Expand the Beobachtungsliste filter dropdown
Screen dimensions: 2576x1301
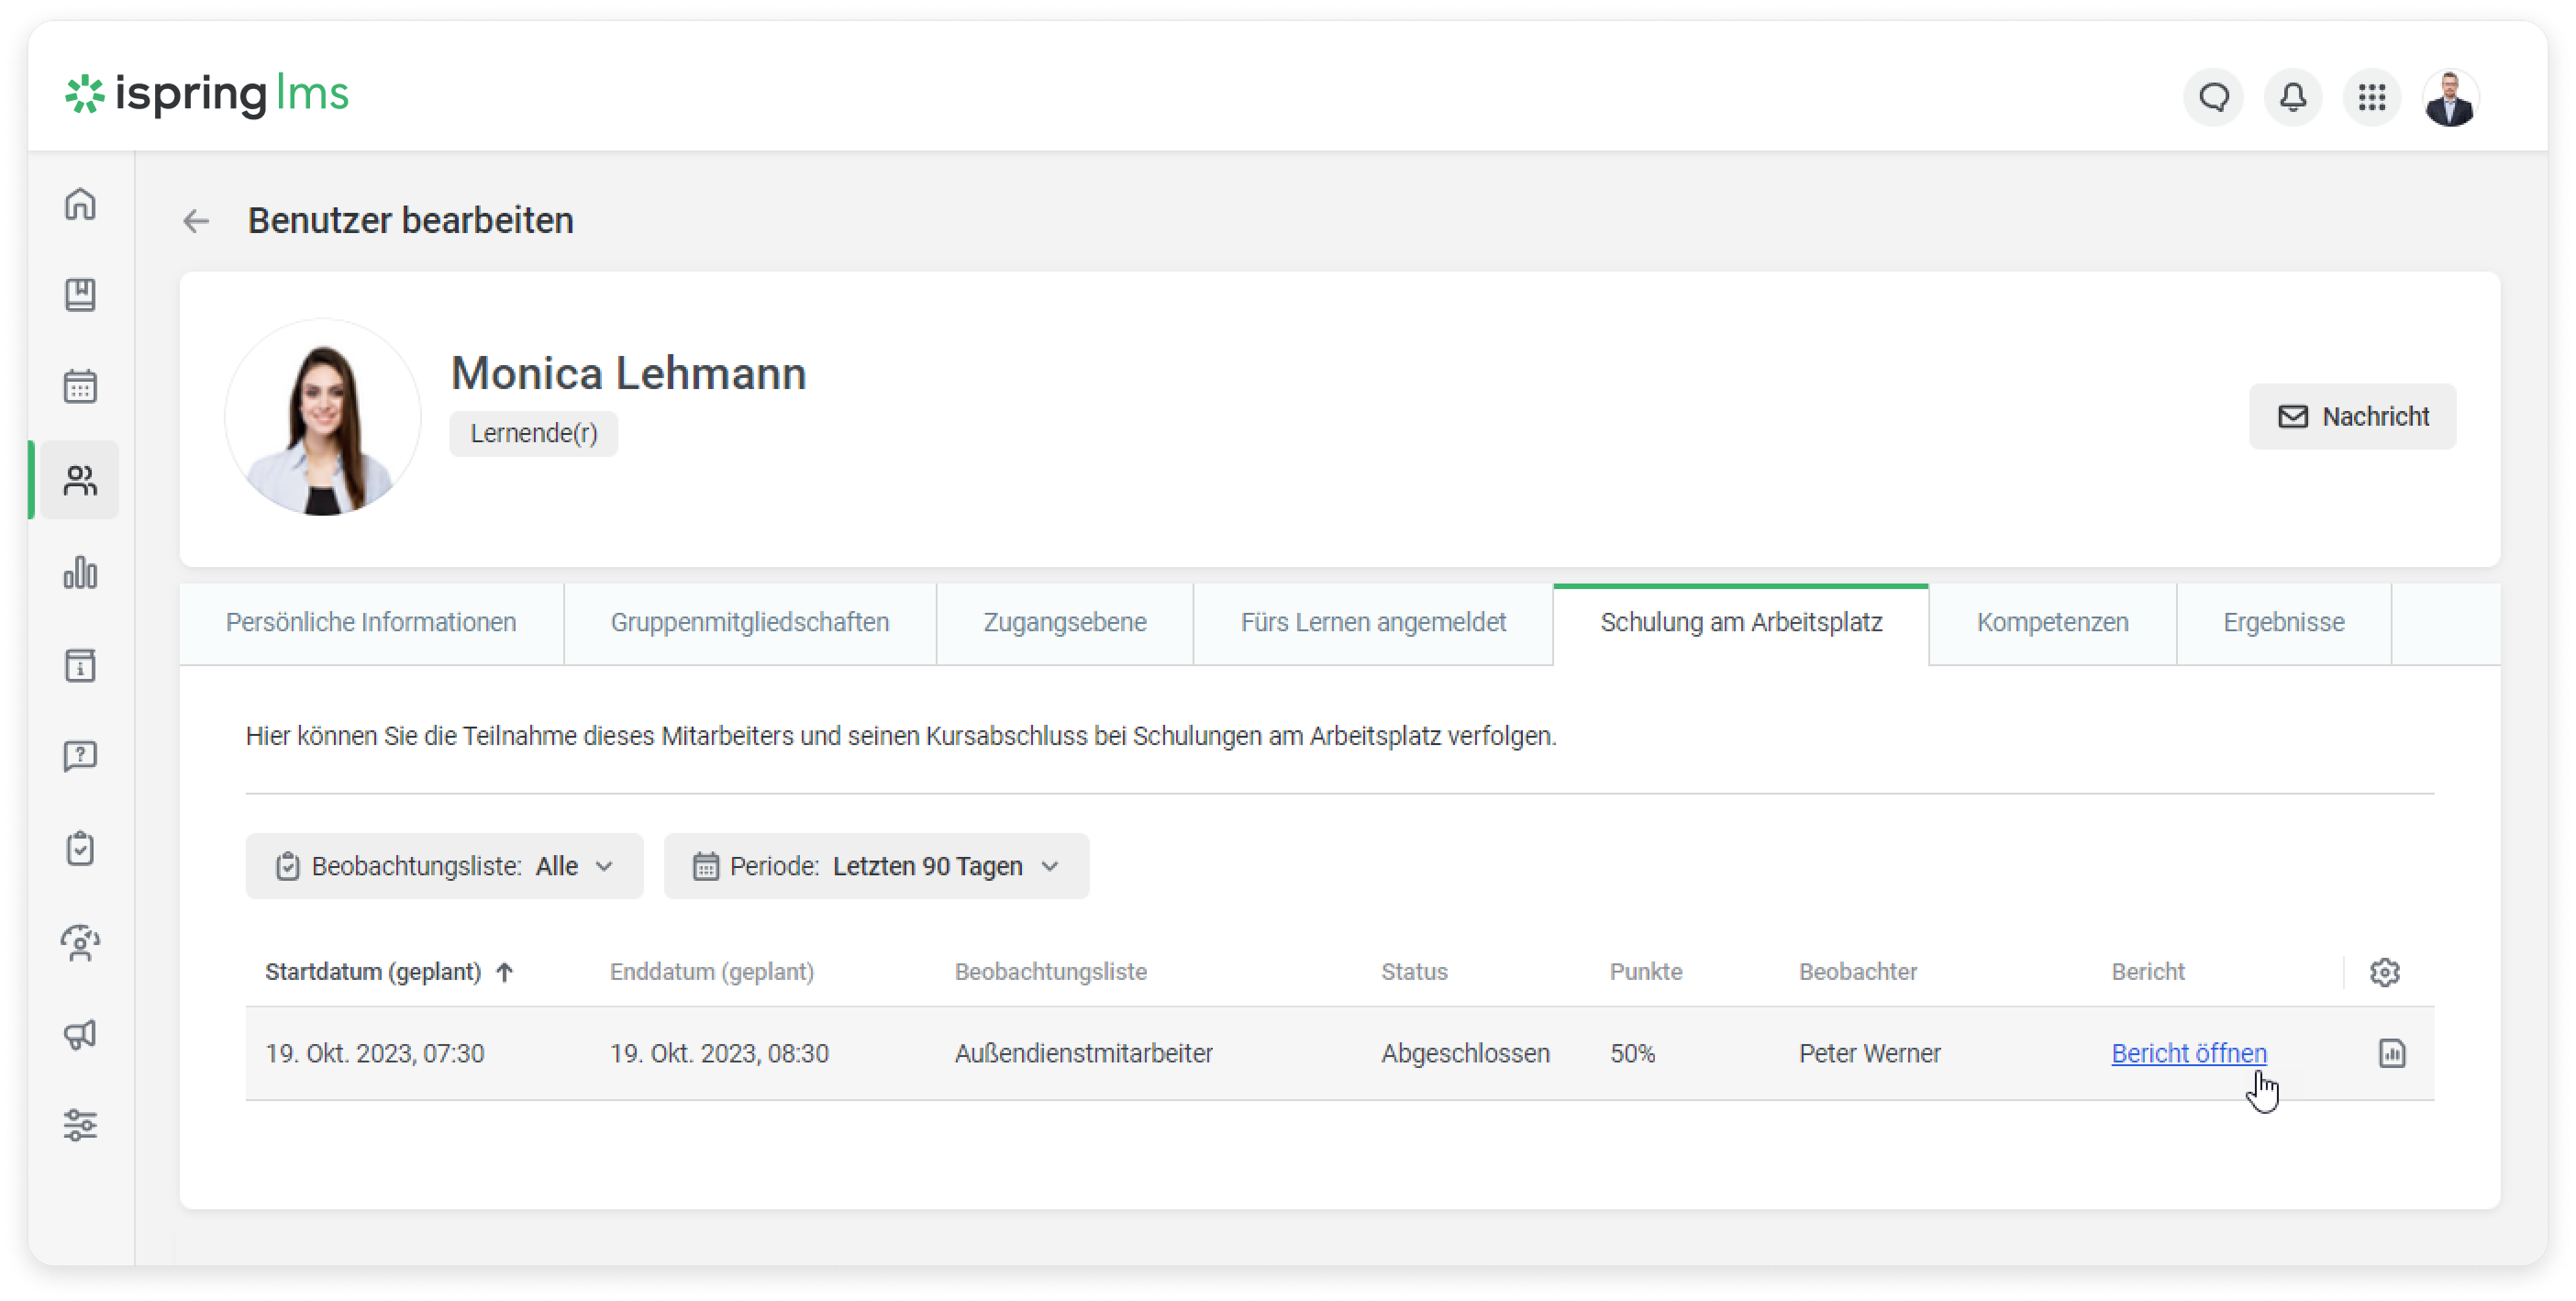[444, 866]
